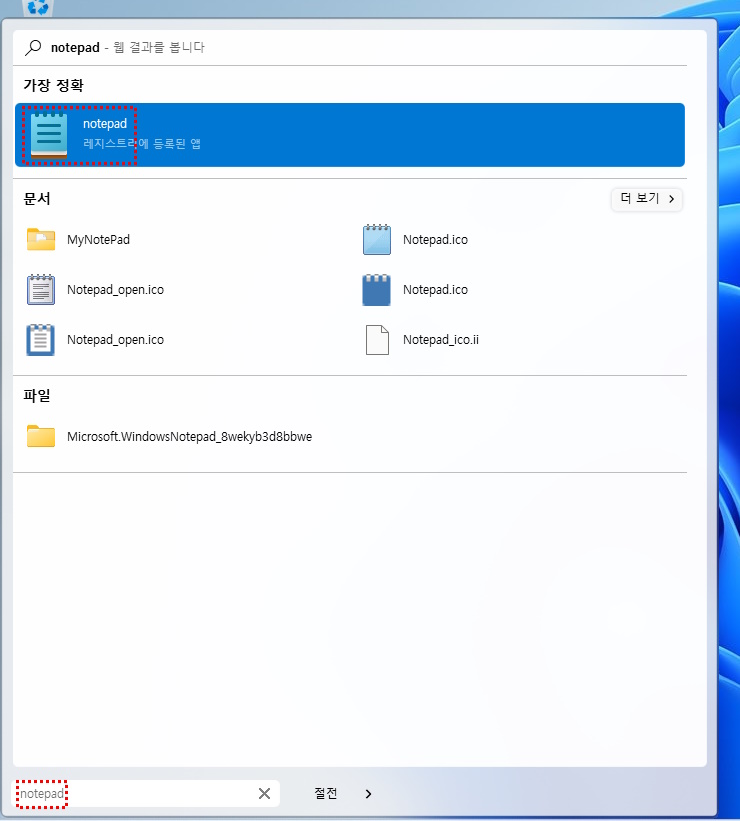This screenshot has width=740, height=821.
Task: Select the light blue Notepad.ico icon
Action: point(377,240)
